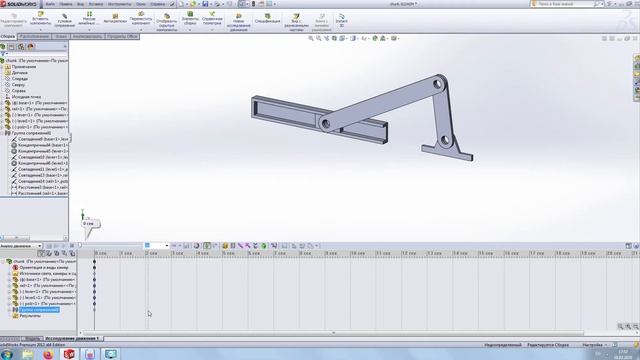This screenshot has width=640, height=360.
Task: Click the 5 сек mark on the time ruler
Action: click(229, 253)
